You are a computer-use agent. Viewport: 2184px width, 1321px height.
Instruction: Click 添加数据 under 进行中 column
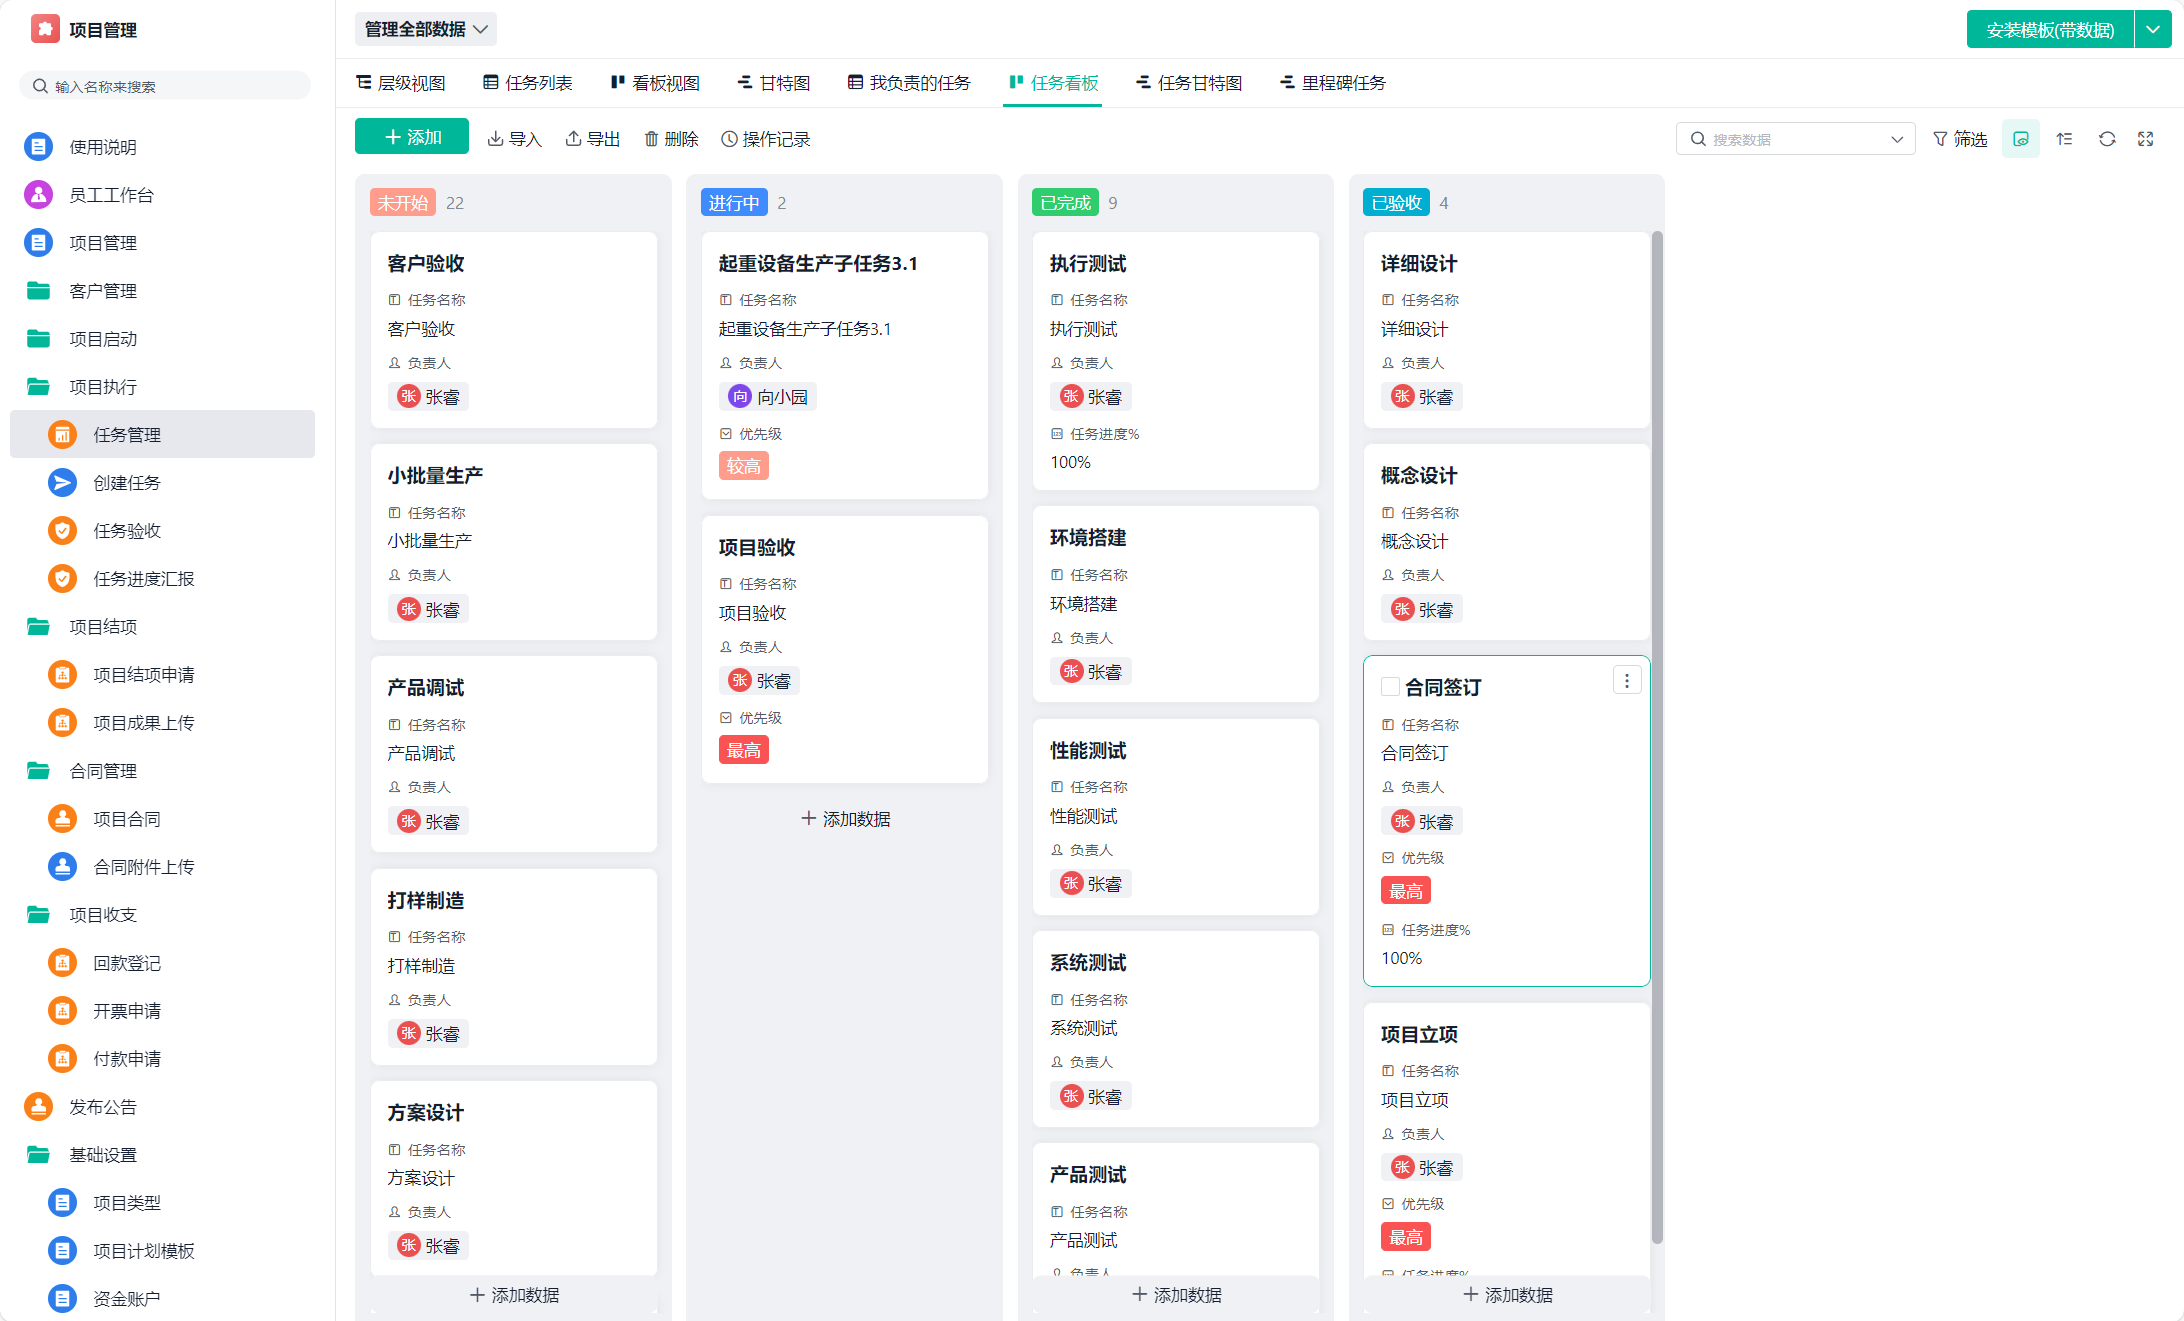pyautogui.click(x=845, y=819)
